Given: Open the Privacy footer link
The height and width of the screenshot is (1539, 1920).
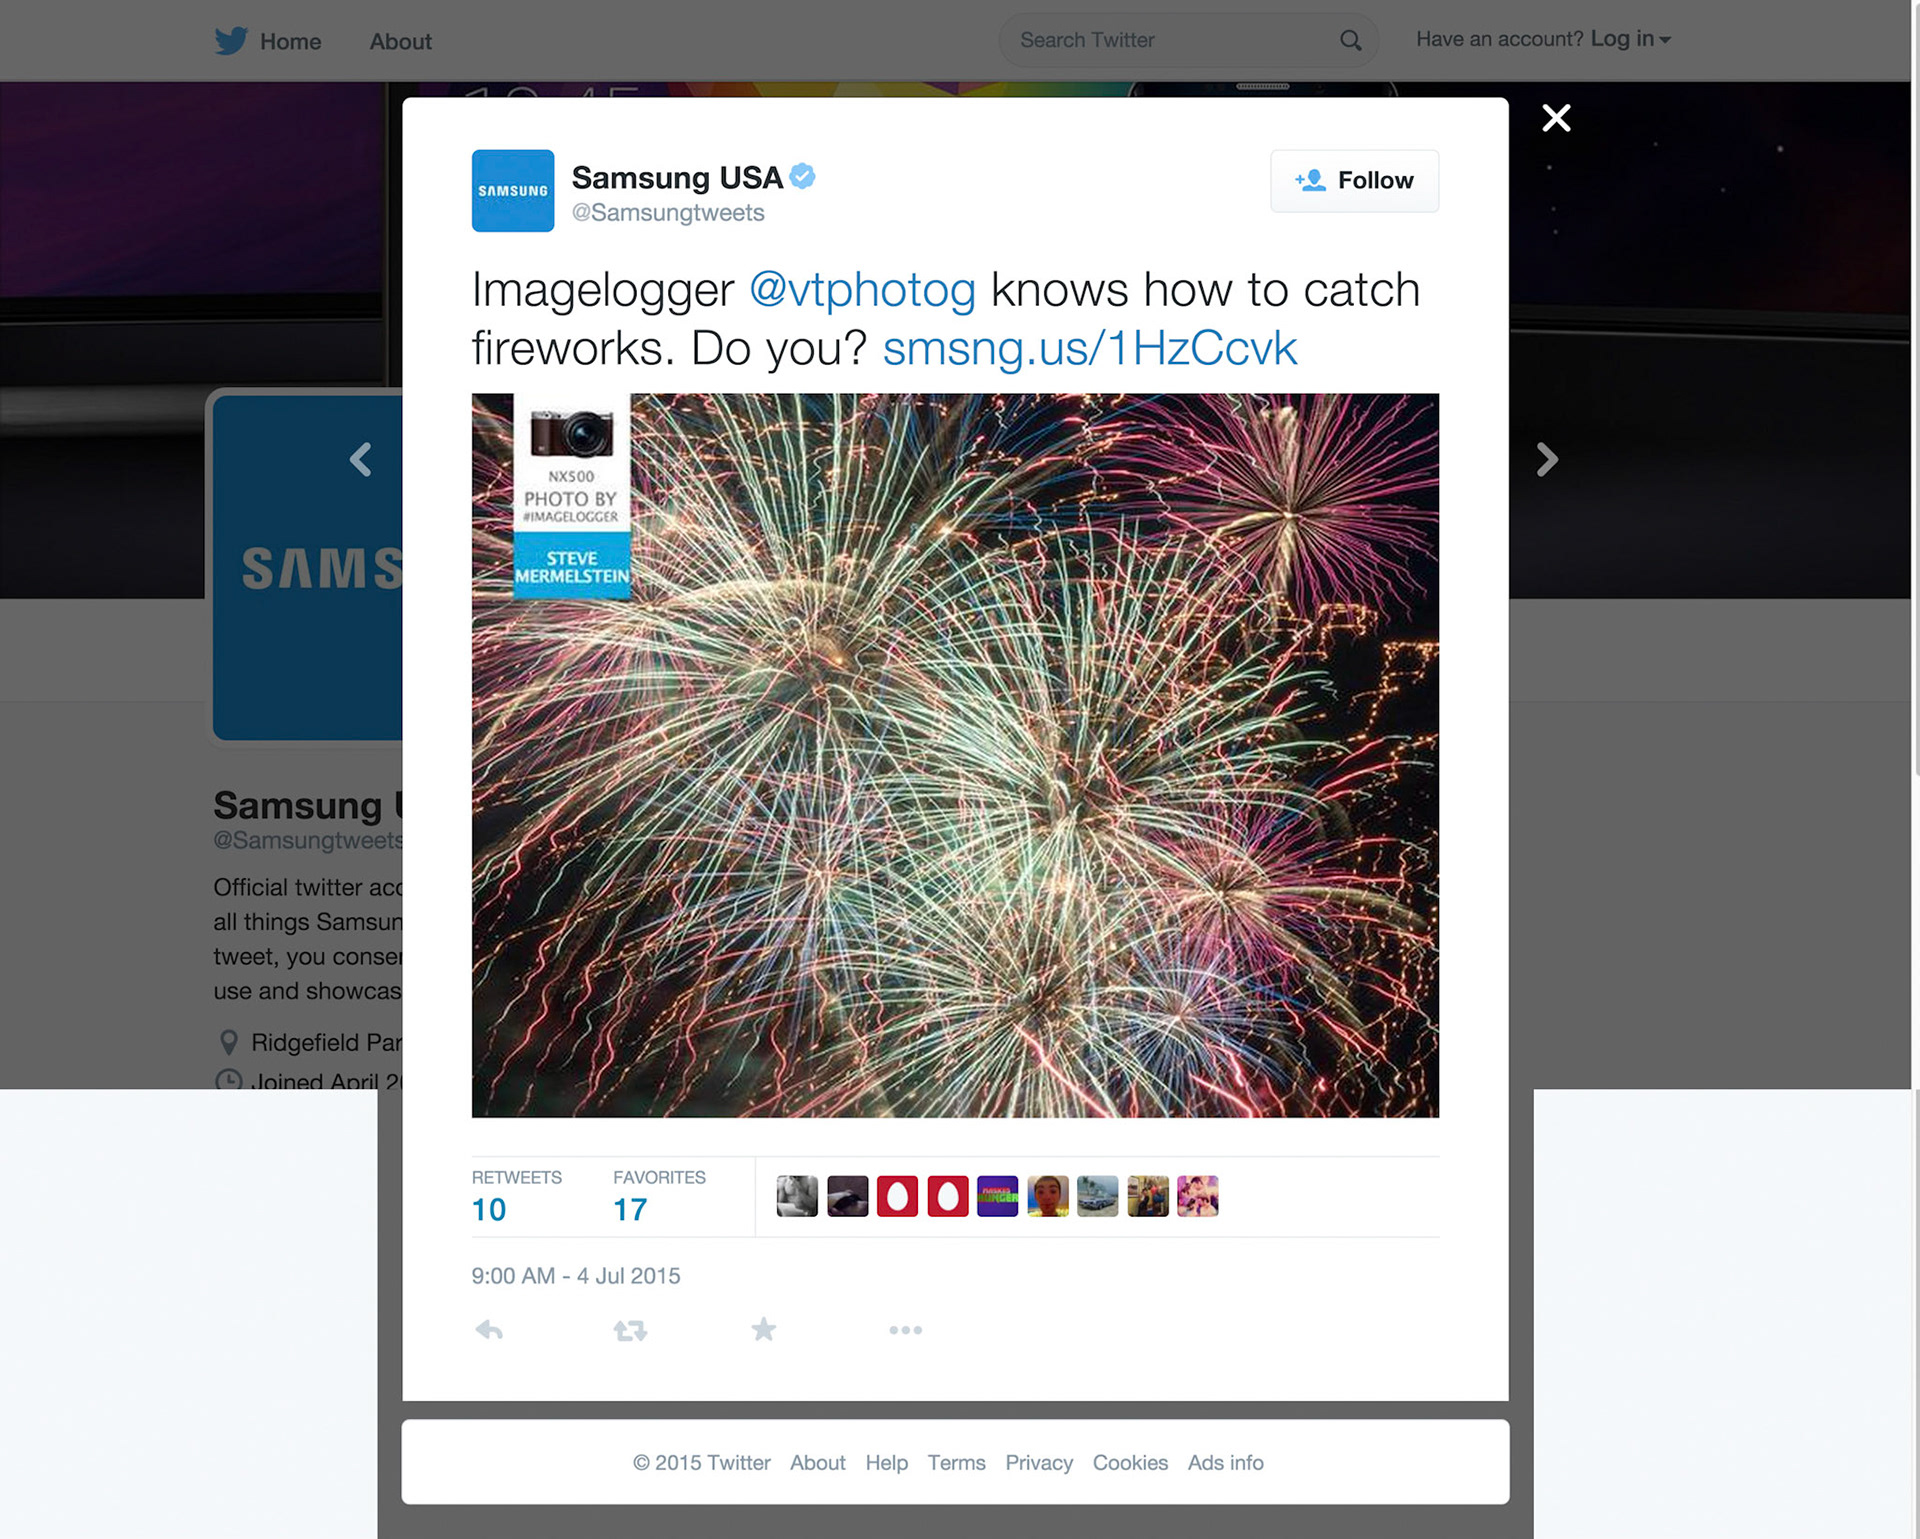Looking at the screenshot, I should [x=1039, y=1462].
